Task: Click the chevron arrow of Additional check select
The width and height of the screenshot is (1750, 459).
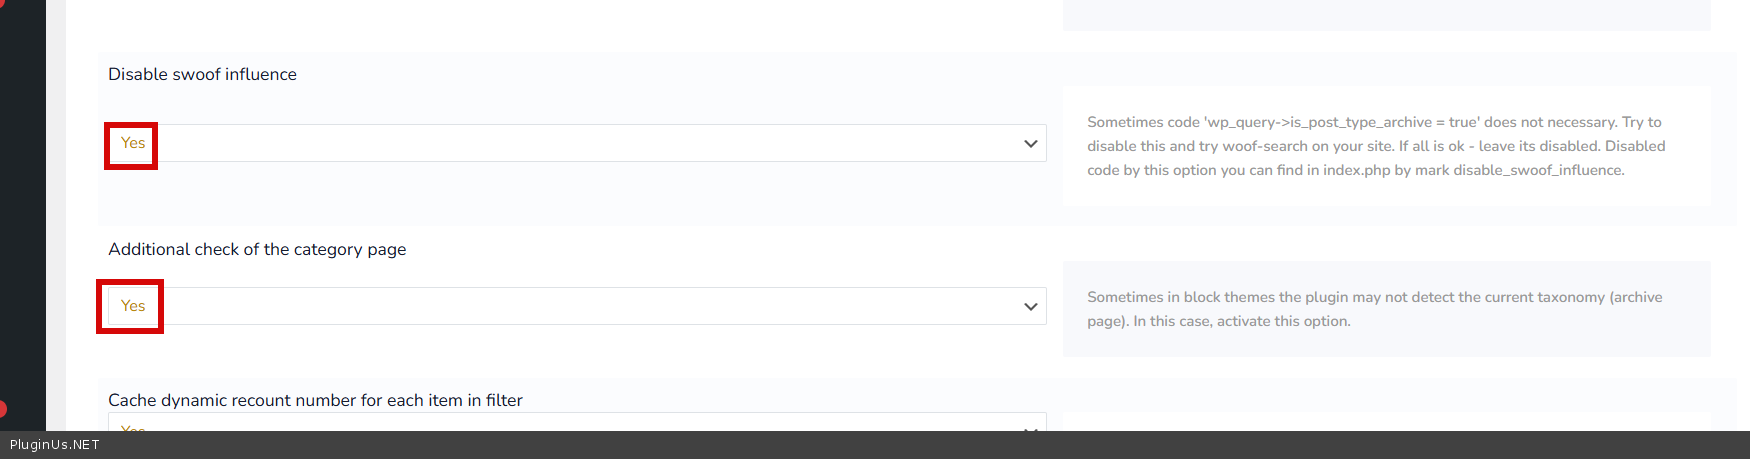Action: click(1031, 307)
